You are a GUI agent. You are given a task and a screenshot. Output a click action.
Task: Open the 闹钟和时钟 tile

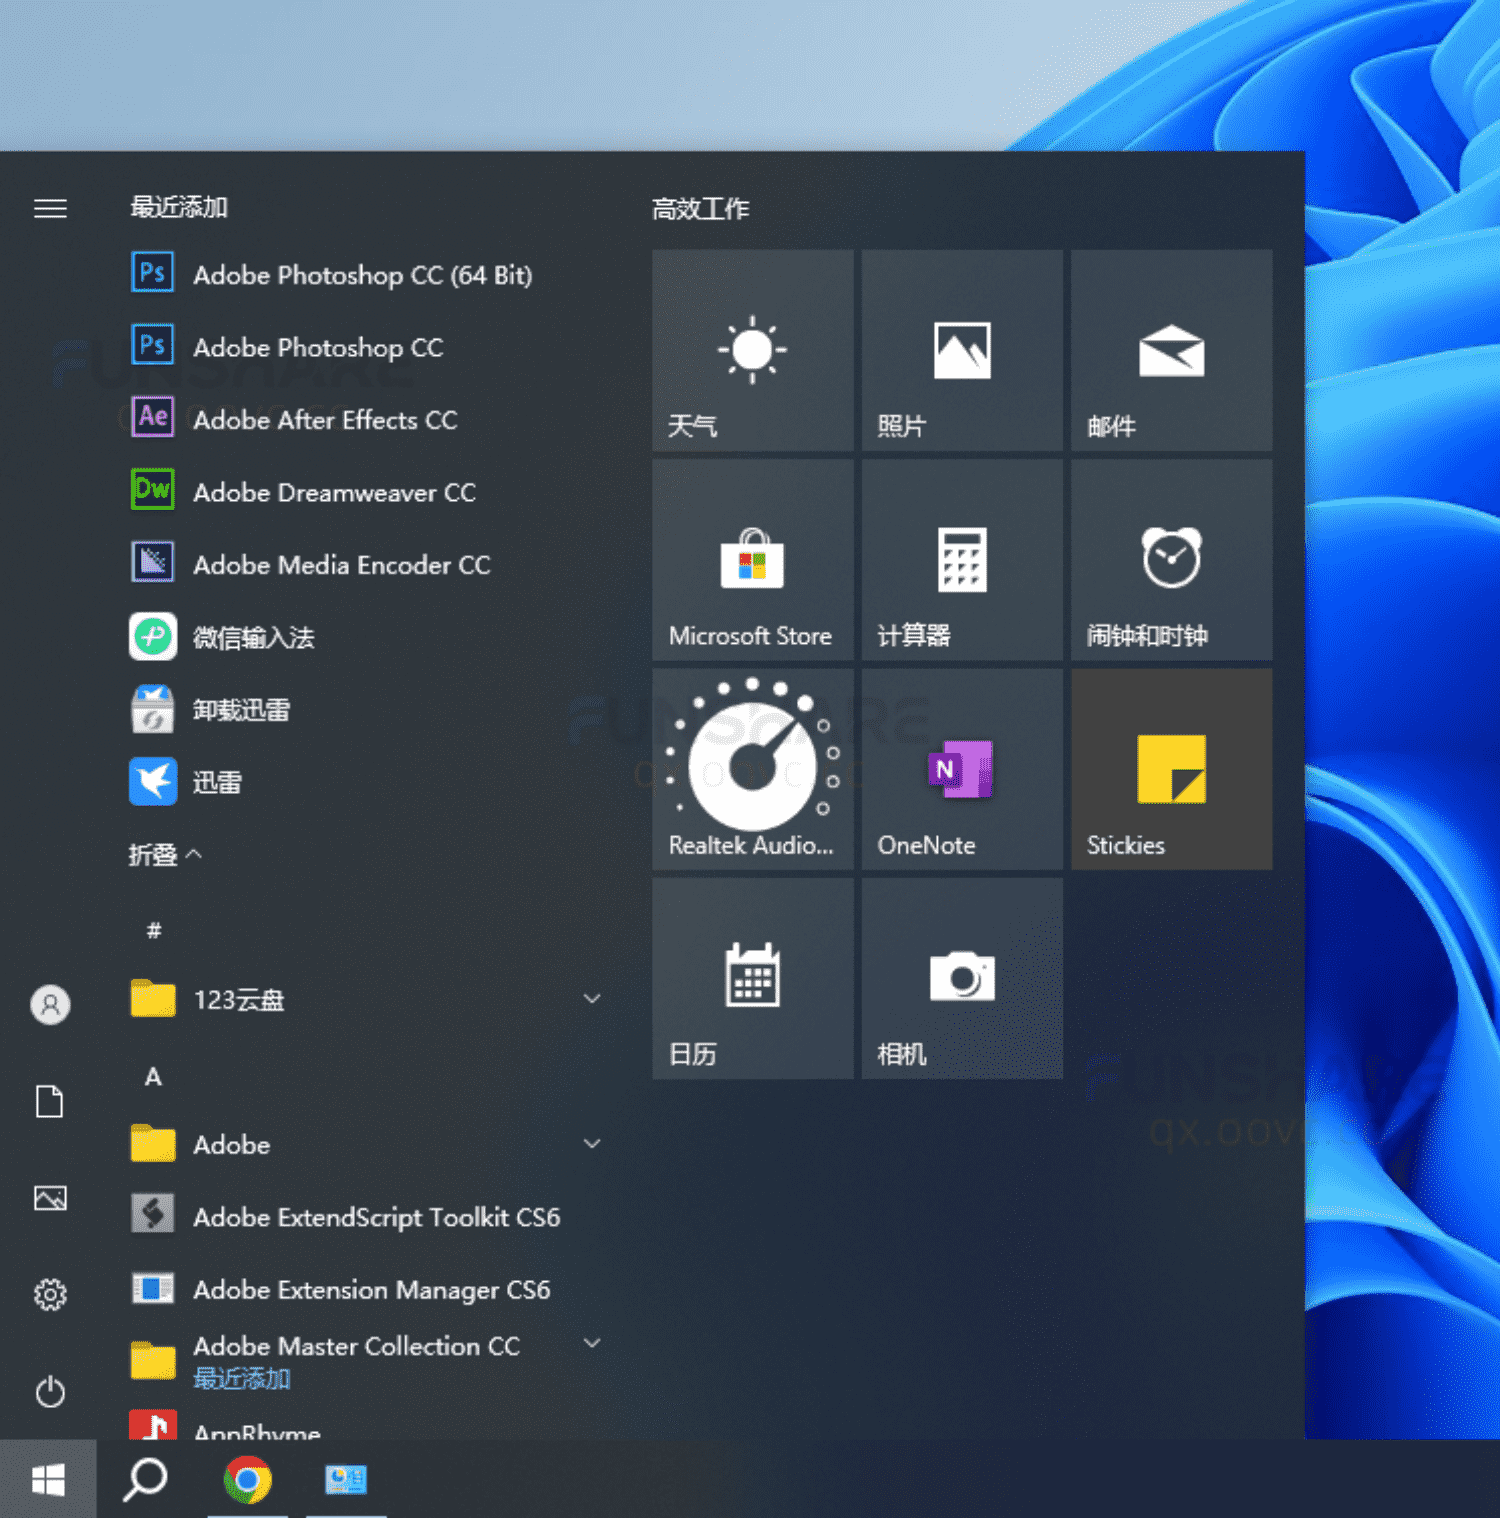tap(1172, 560)
